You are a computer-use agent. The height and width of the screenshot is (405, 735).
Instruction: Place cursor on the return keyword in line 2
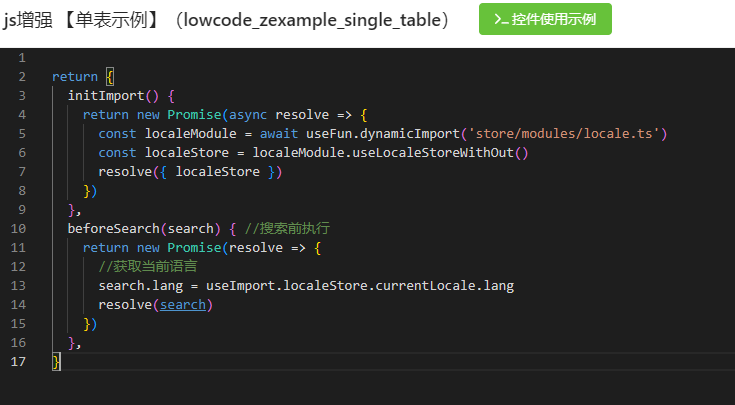click(75, 77)
